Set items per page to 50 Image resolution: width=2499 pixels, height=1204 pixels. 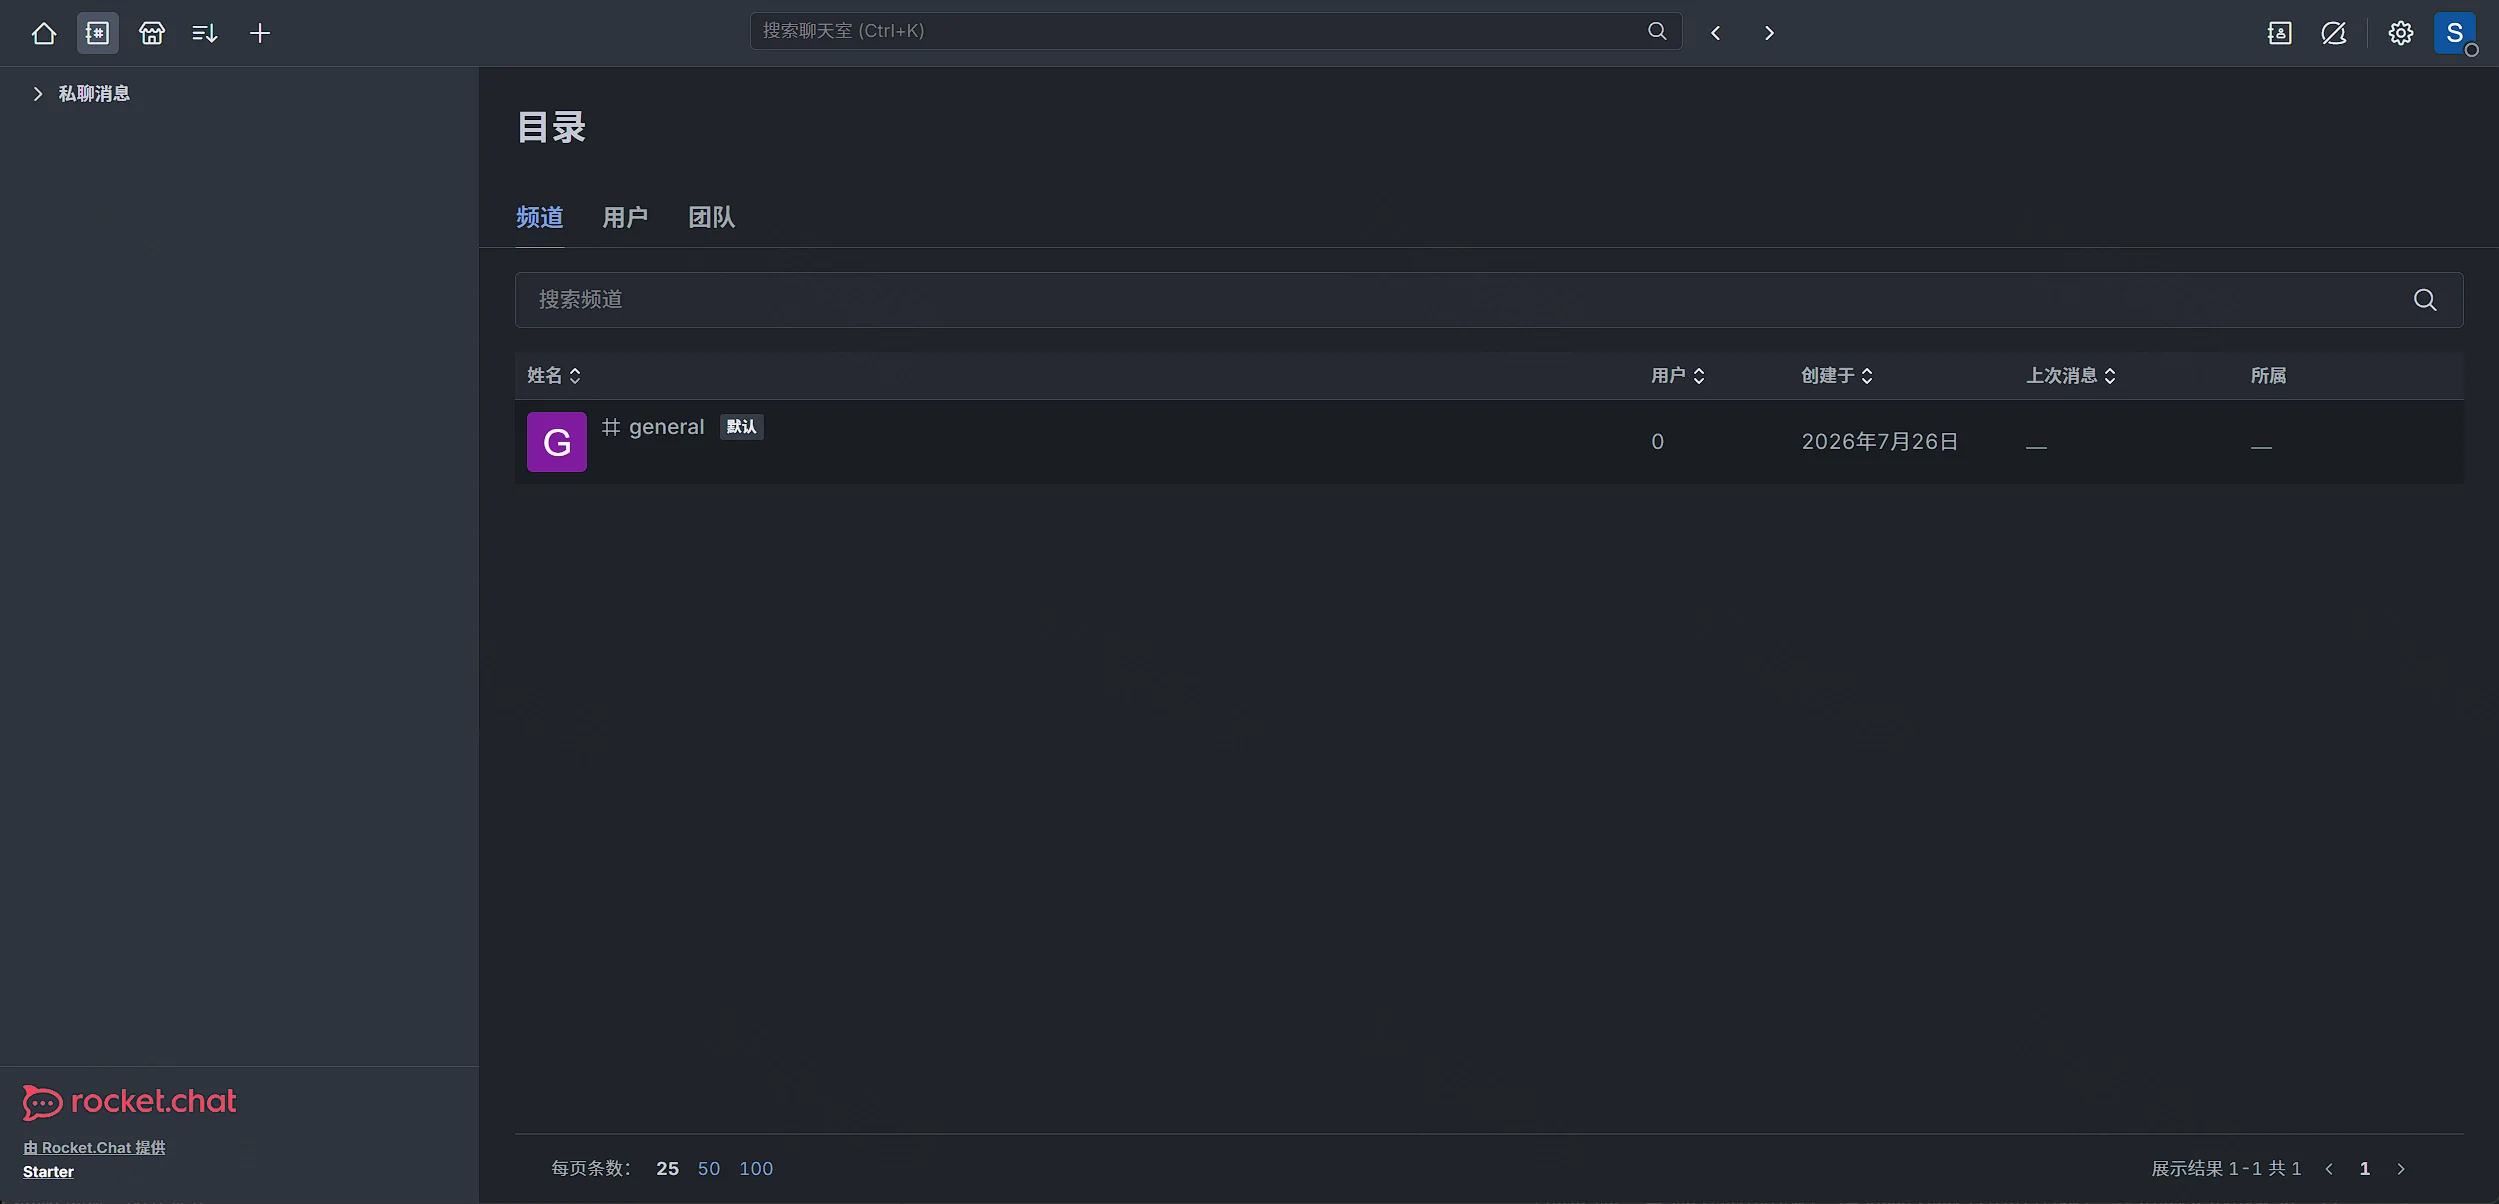click(709, 1168)
